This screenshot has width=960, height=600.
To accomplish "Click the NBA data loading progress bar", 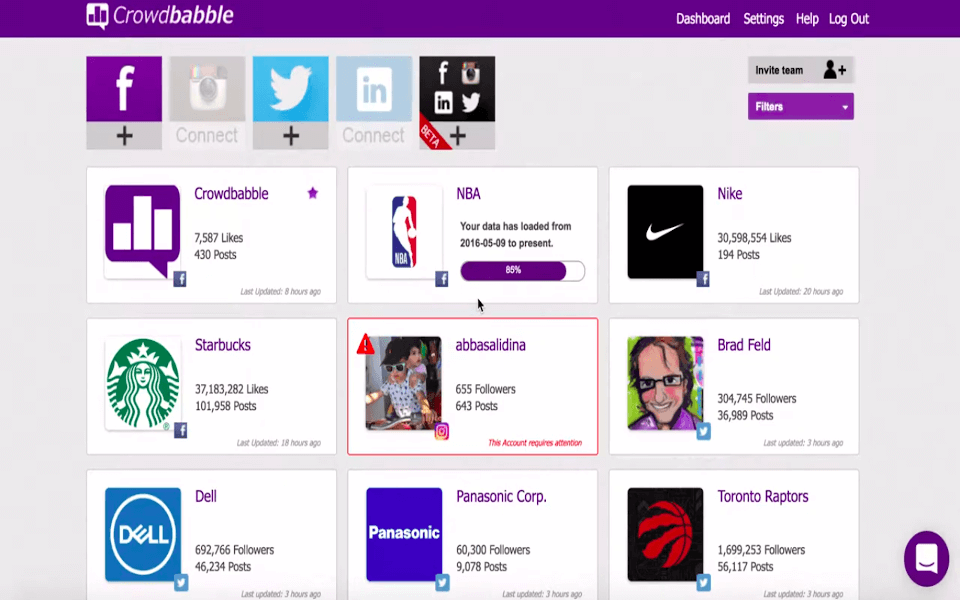I will (x=523, y=271).
